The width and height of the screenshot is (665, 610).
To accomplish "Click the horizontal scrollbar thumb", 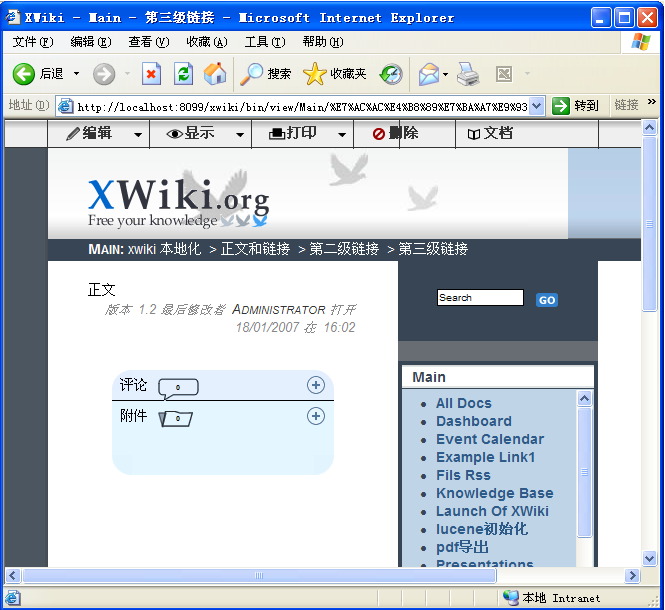I will pos(259,576).
